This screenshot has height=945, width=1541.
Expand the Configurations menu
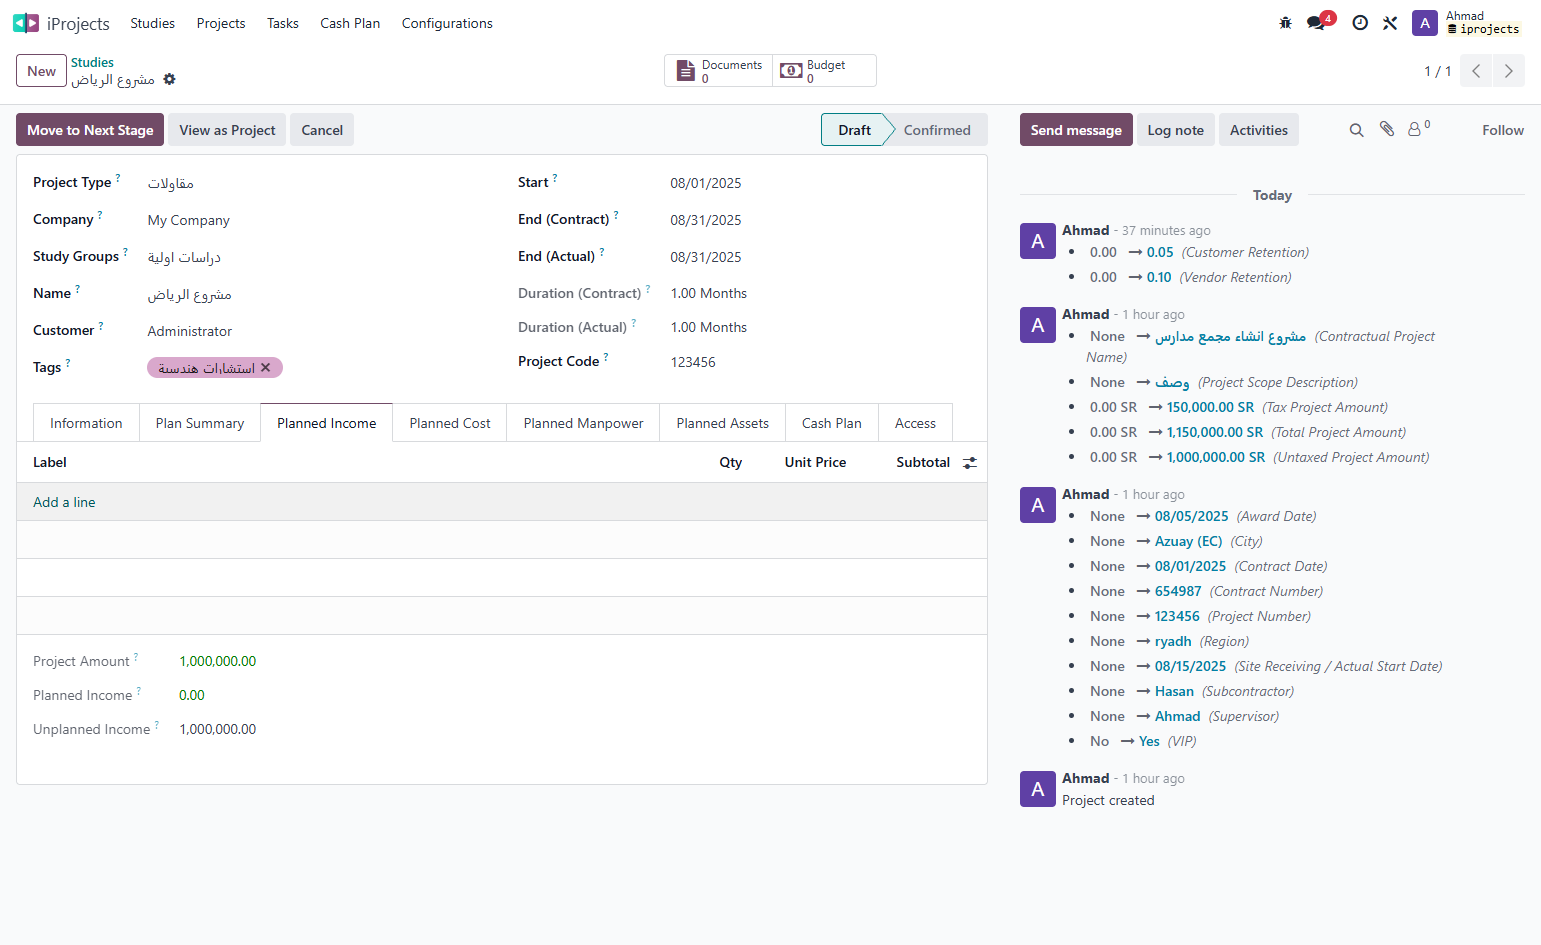(447, 23)
